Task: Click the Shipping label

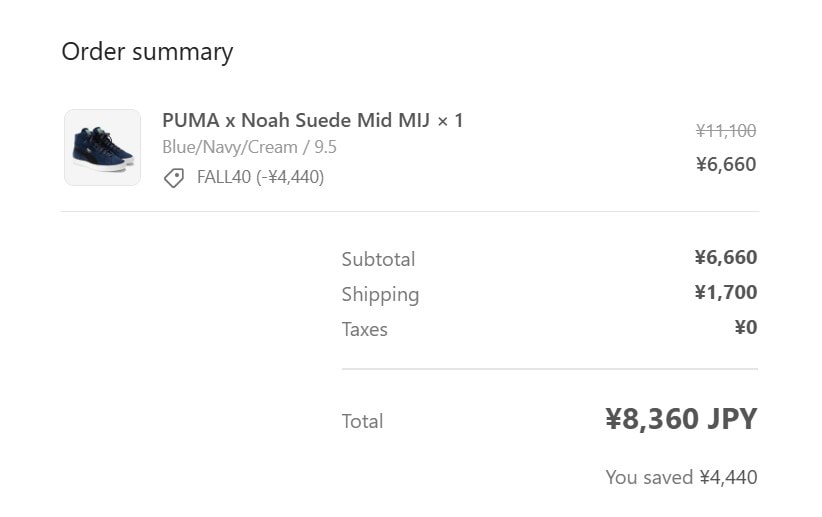Action: 380,294
